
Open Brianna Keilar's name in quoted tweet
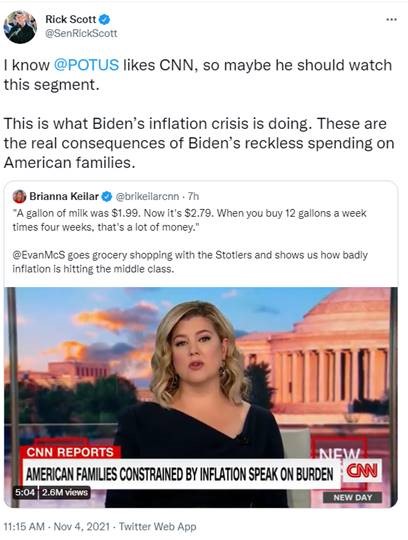(64, 196)
